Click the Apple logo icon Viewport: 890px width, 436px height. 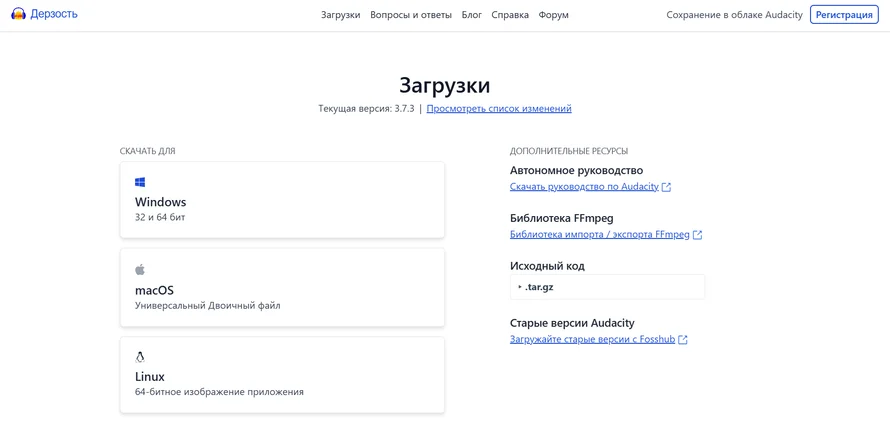pos(140,269)
